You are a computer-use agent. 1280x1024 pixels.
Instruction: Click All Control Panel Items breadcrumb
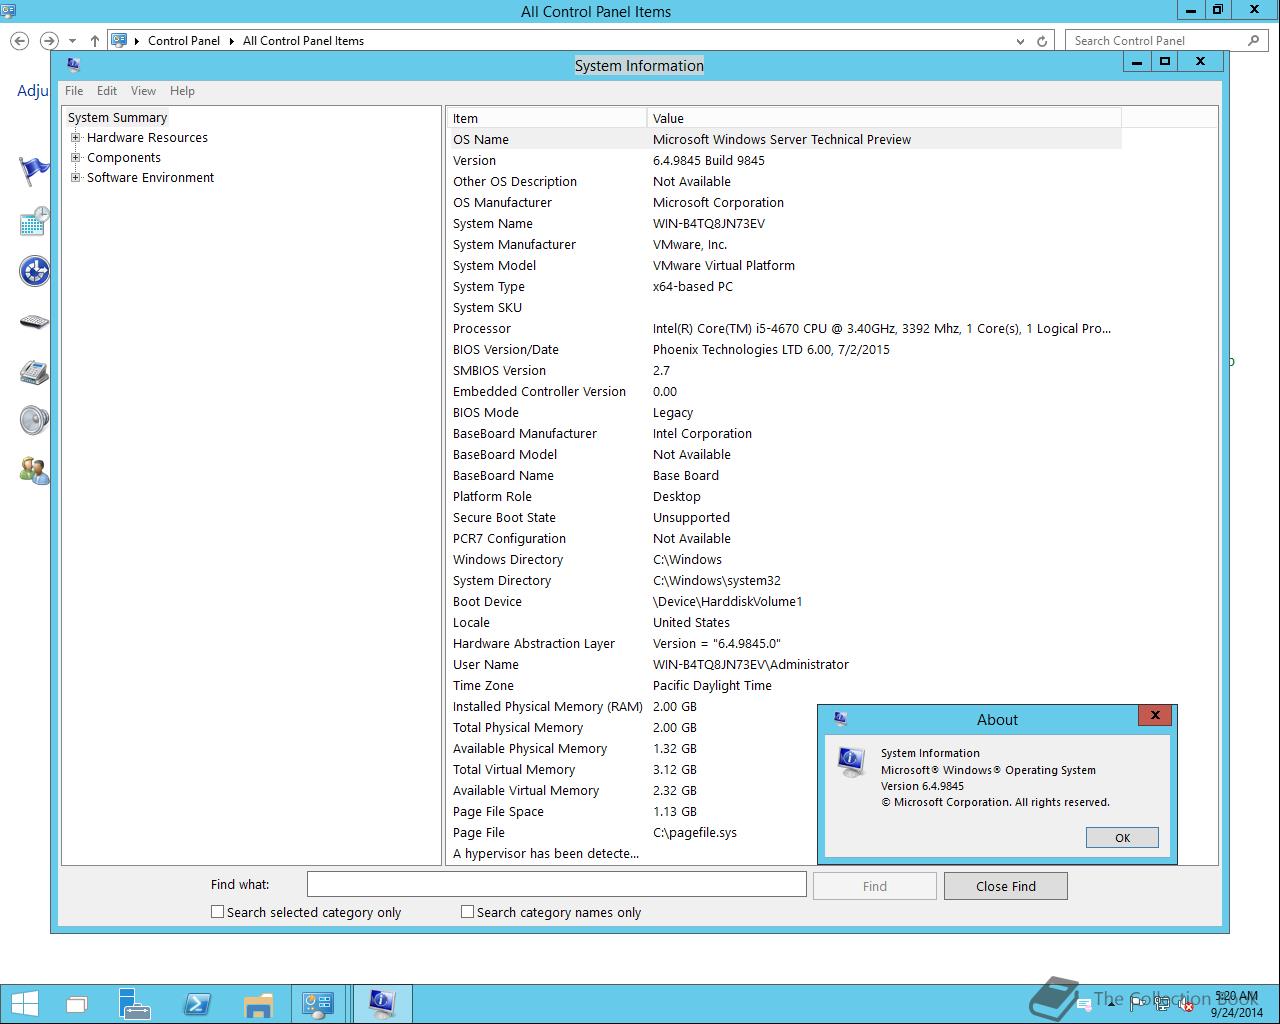[303, 41]
